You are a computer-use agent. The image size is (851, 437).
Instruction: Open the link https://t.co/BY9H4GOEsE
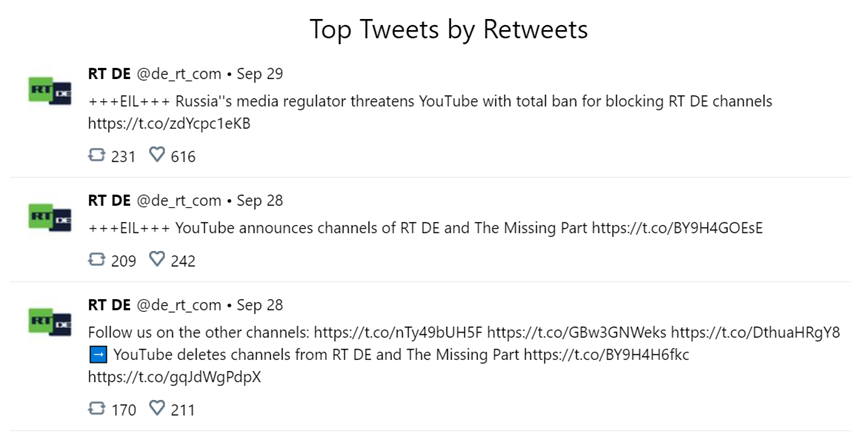point(677,228)
